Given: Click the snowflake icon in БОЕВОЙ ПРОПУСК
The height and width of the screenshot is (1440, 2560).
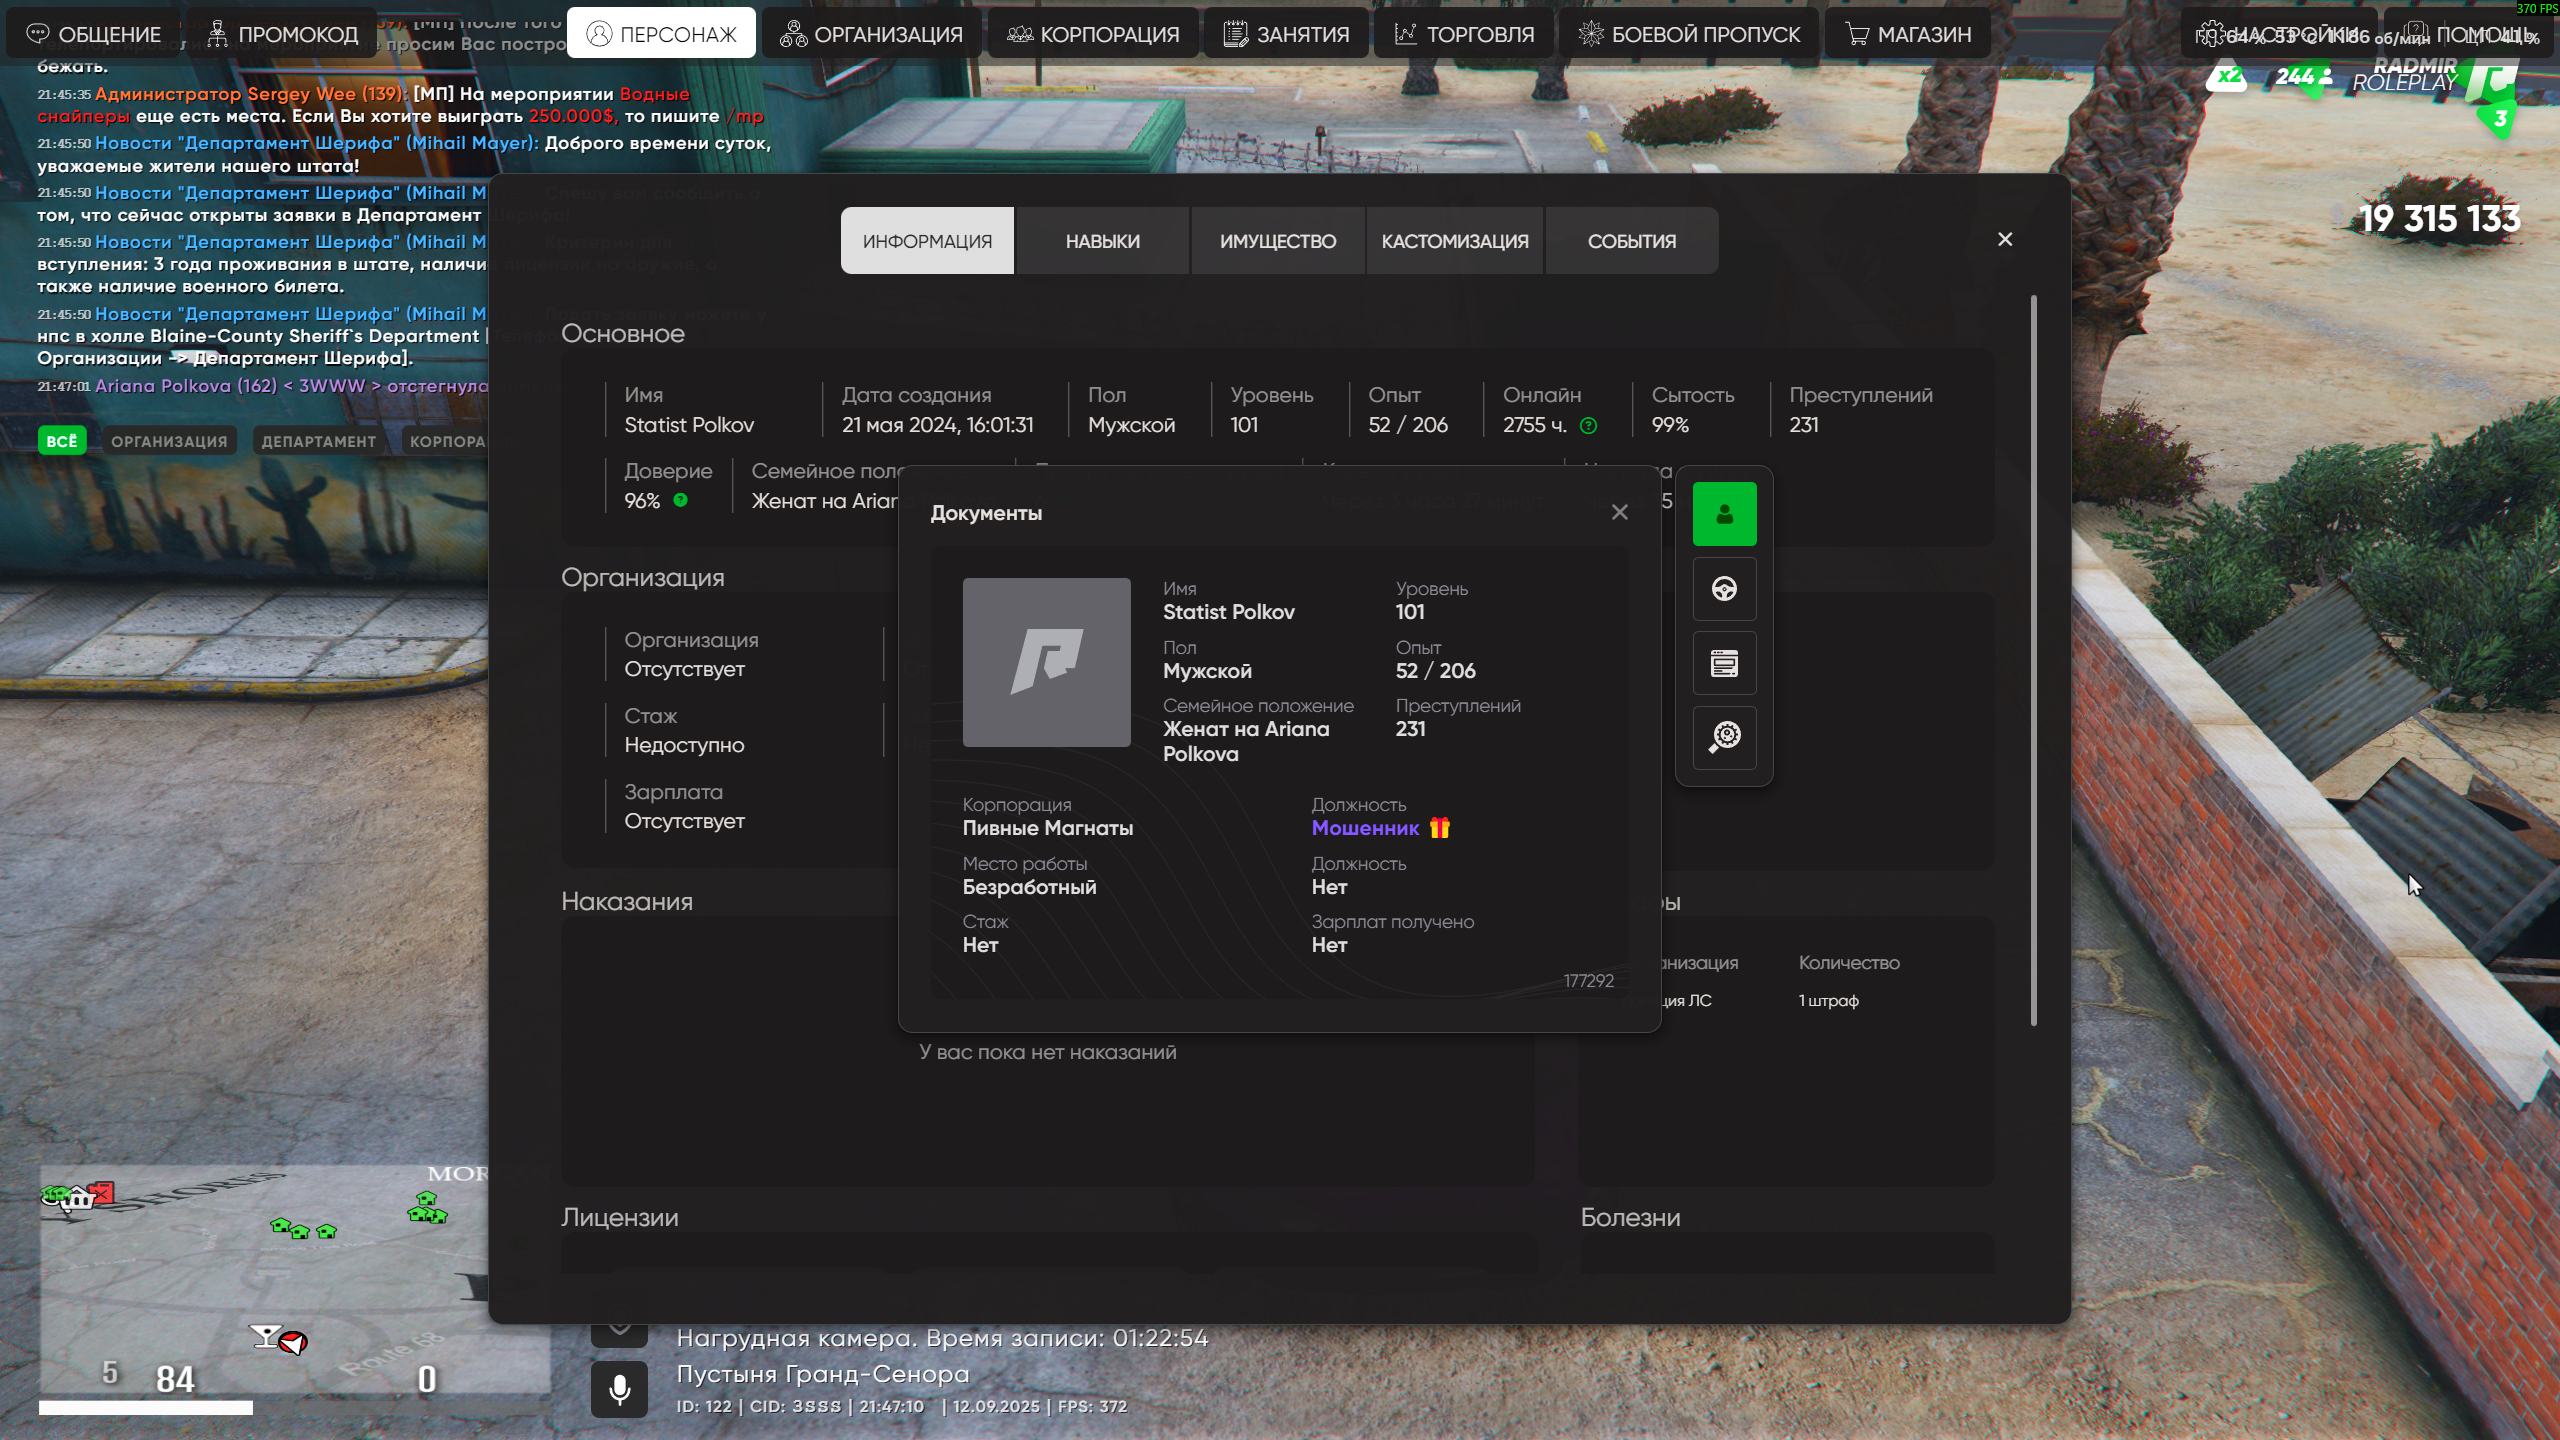Looking at the screenshot, I should point(1591,34).
